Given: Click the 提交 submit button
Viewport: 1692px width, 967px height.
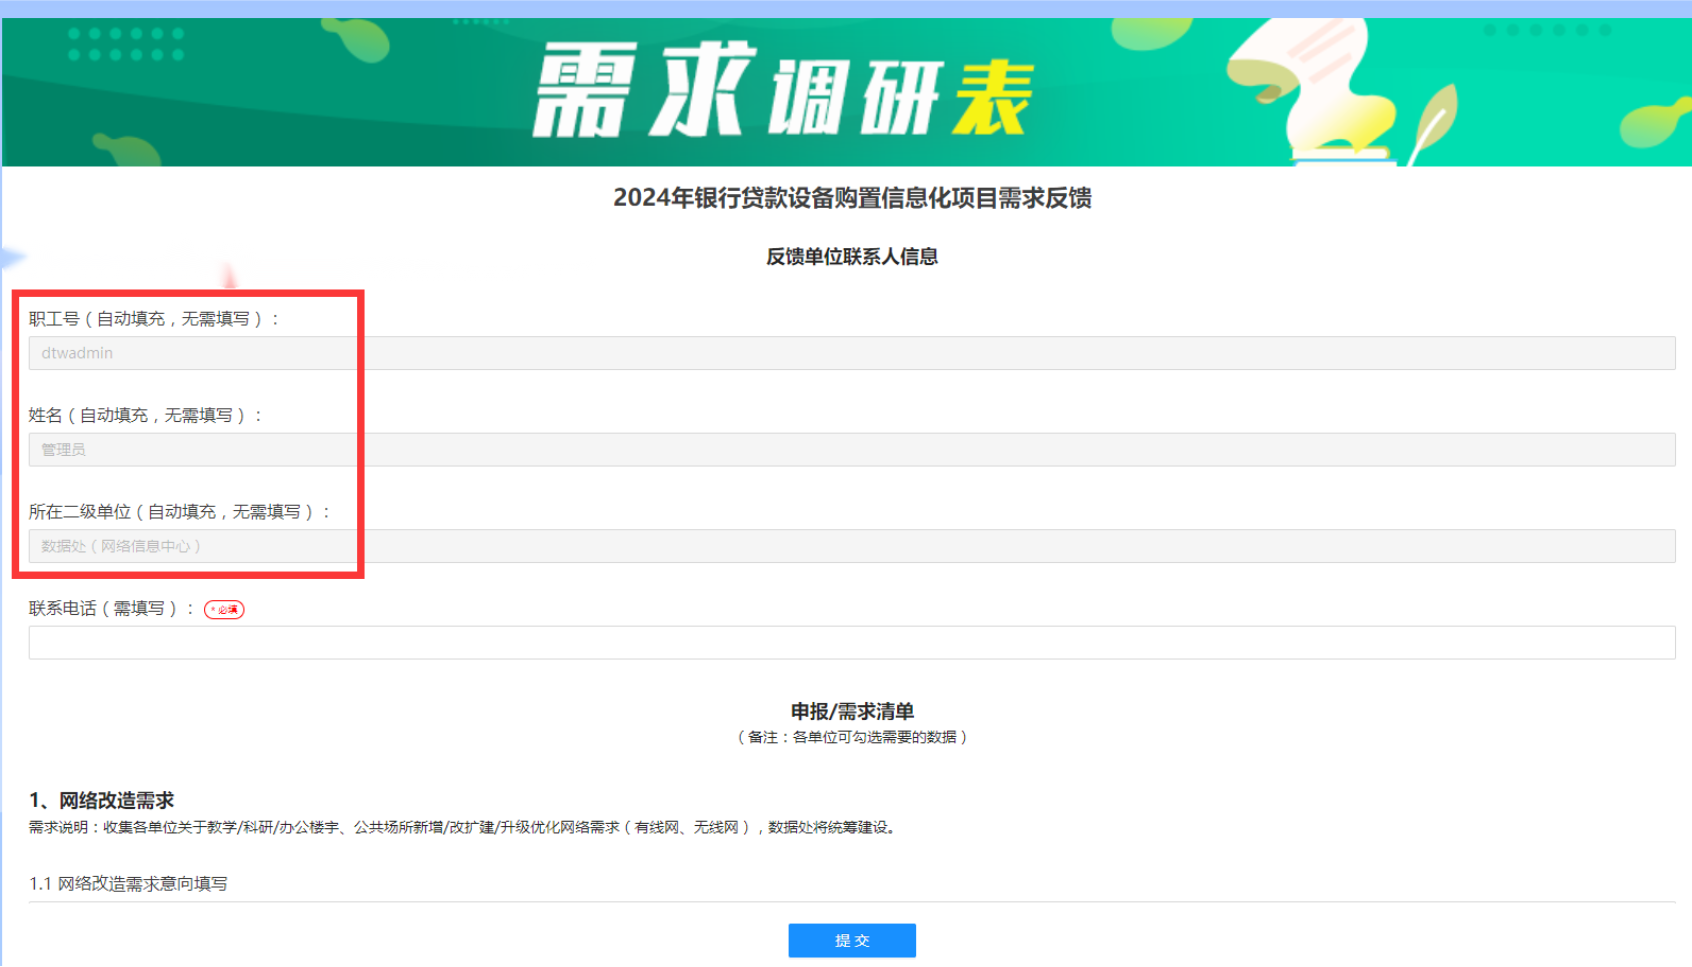Looking at the screenshot, I should click(x=851, y=940).
